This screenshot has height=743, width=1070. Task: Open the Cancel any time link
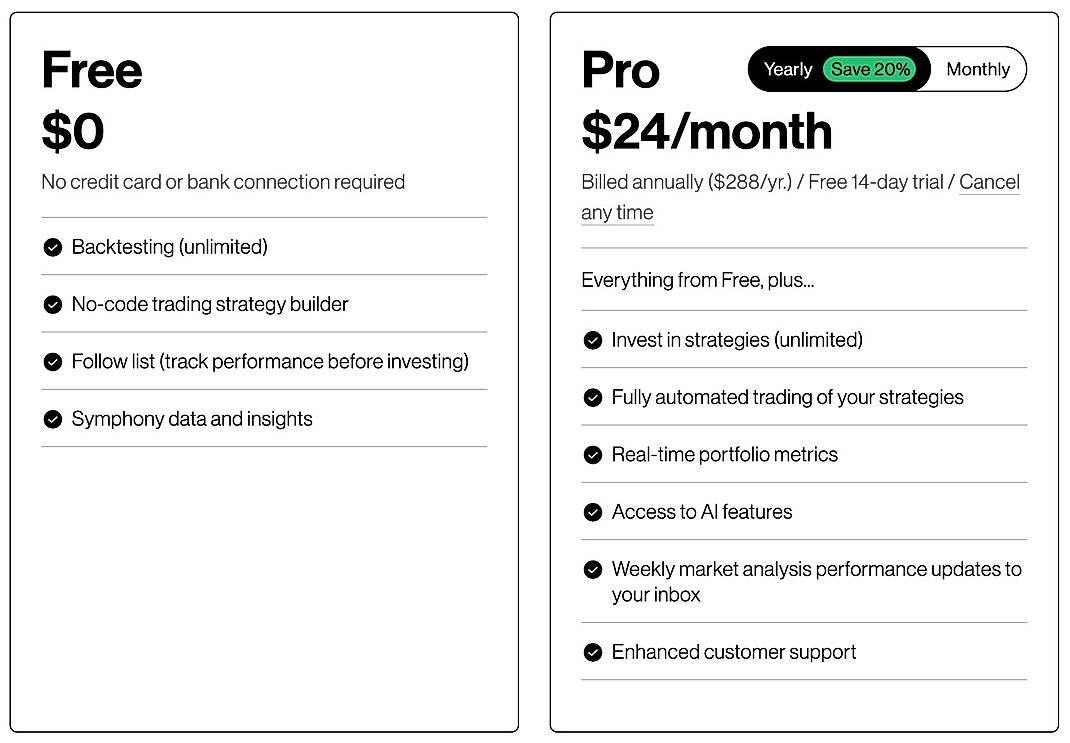(x=990, y=181)
